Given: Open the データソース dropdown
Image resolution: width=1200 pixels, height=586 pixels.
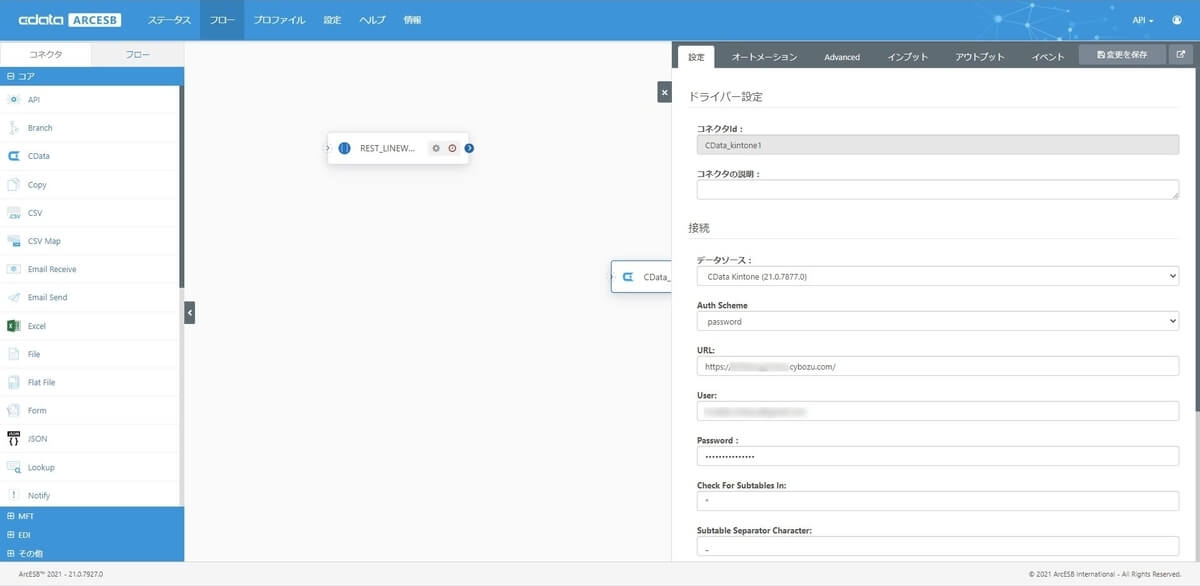Looking at the screenshot, I should (x=938, y=276).
